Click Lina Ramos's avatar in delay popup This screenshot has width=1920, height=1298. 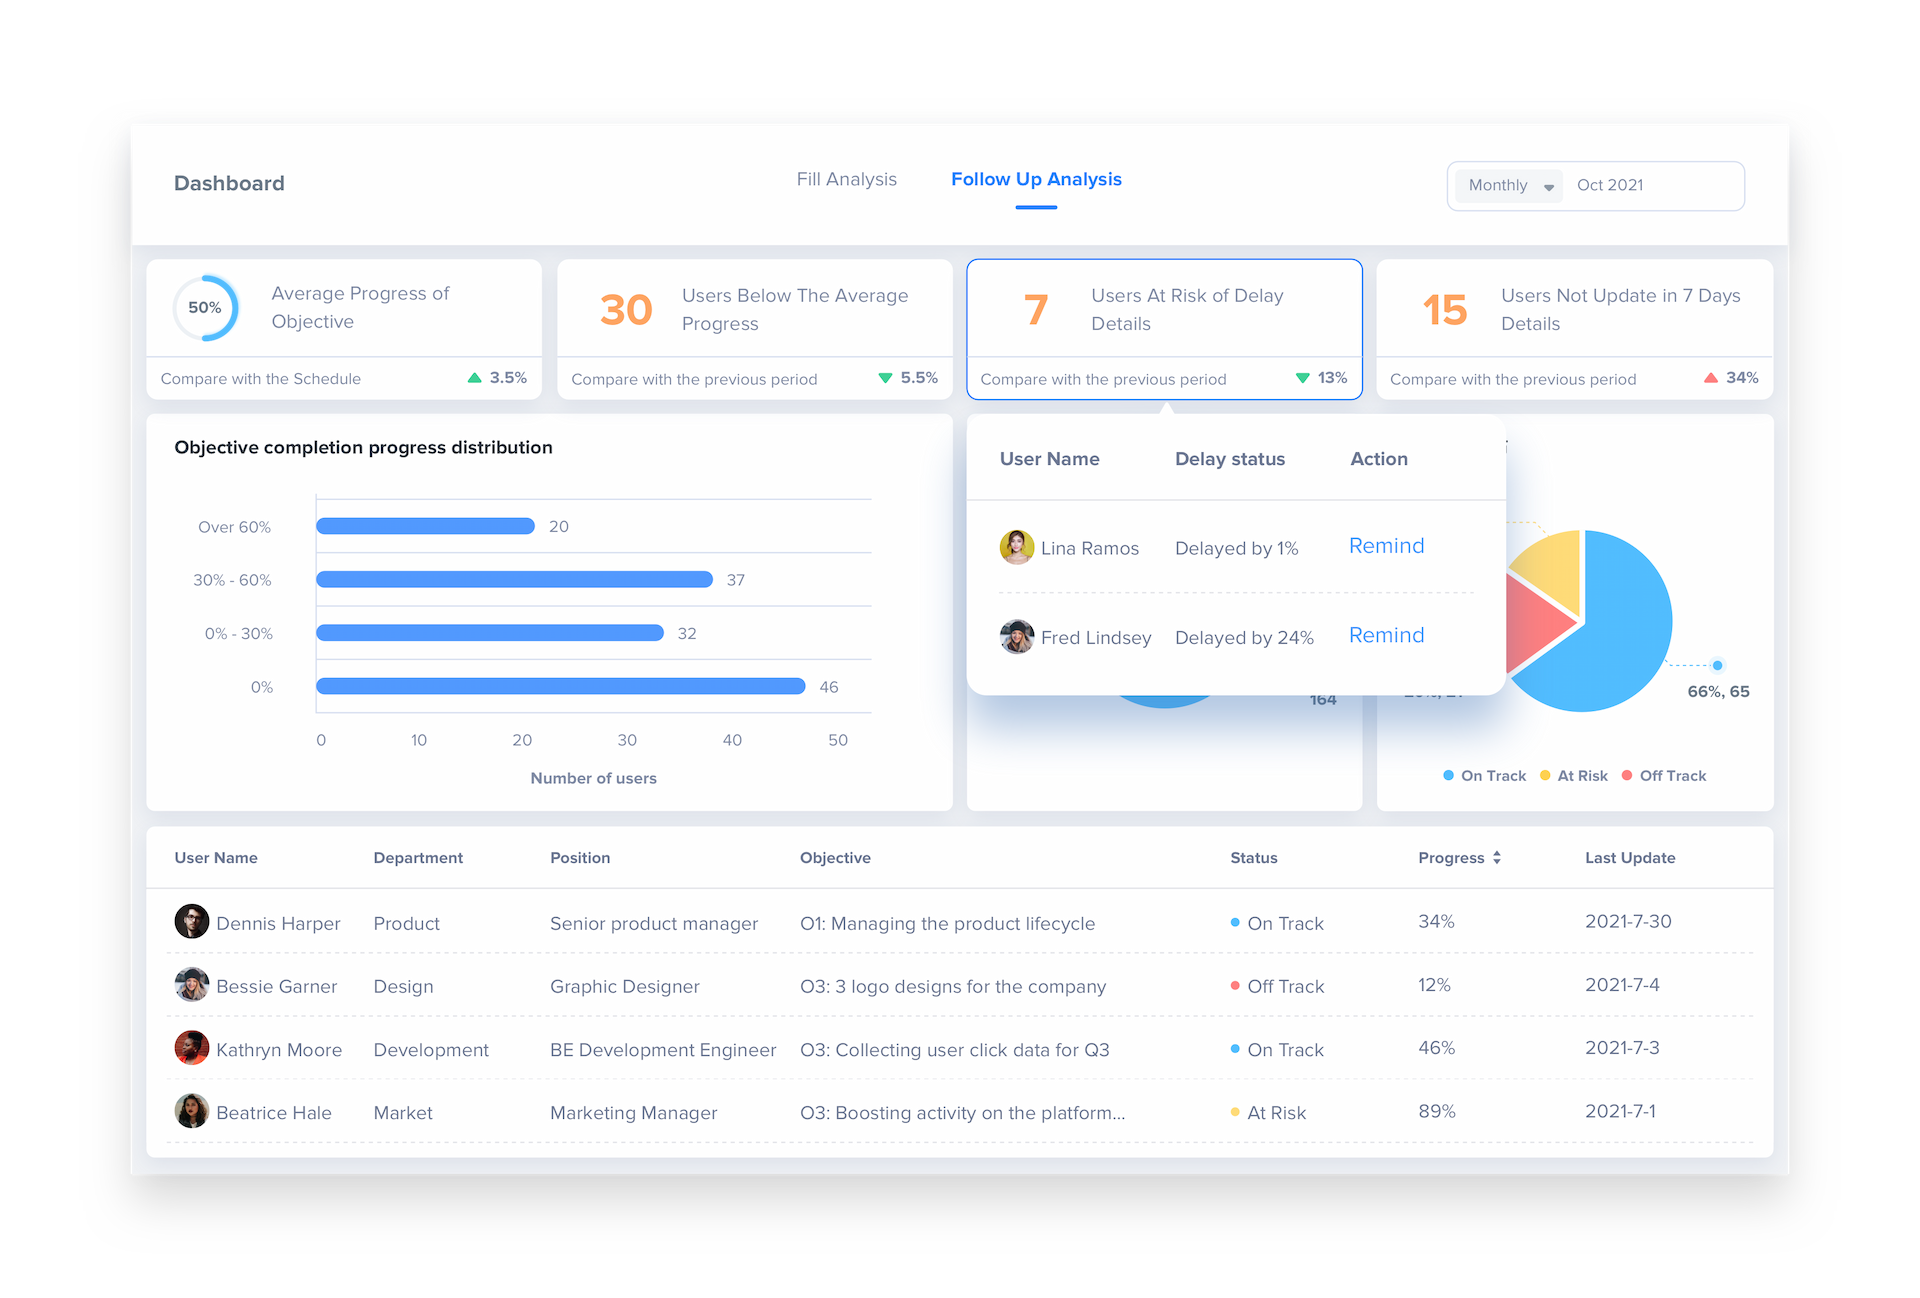point(1017,547)
